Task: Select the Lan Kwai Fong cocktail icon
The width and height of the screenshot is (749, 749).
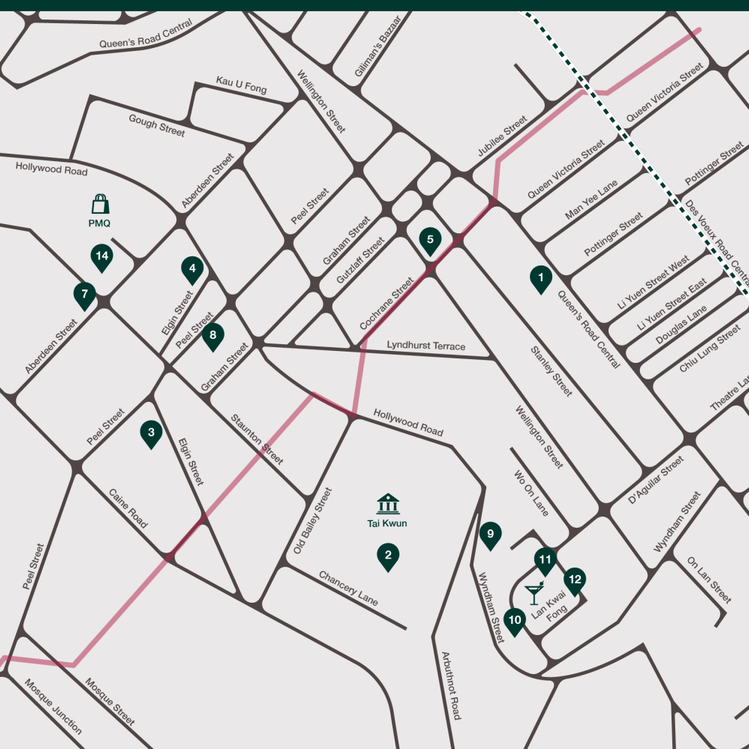Action: (535, 593)
